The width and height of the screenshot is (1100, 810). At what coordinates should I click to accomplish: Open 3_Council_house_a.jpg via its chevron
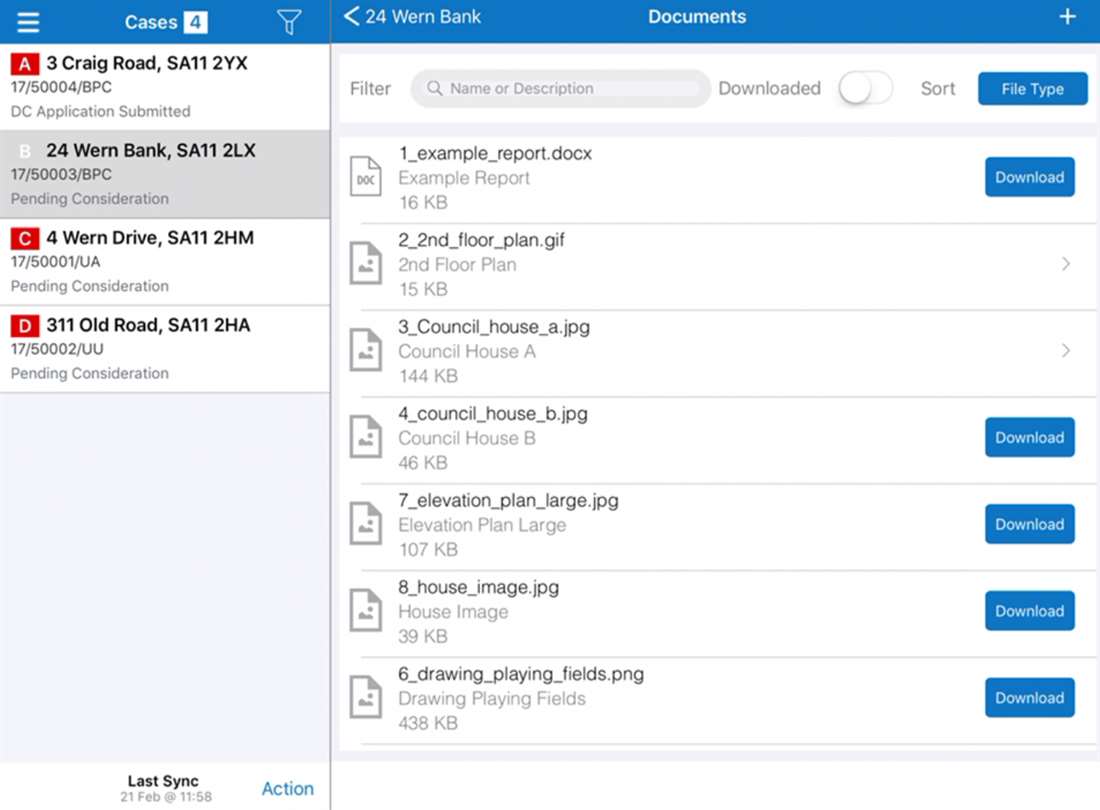(x=1066, y=351)
